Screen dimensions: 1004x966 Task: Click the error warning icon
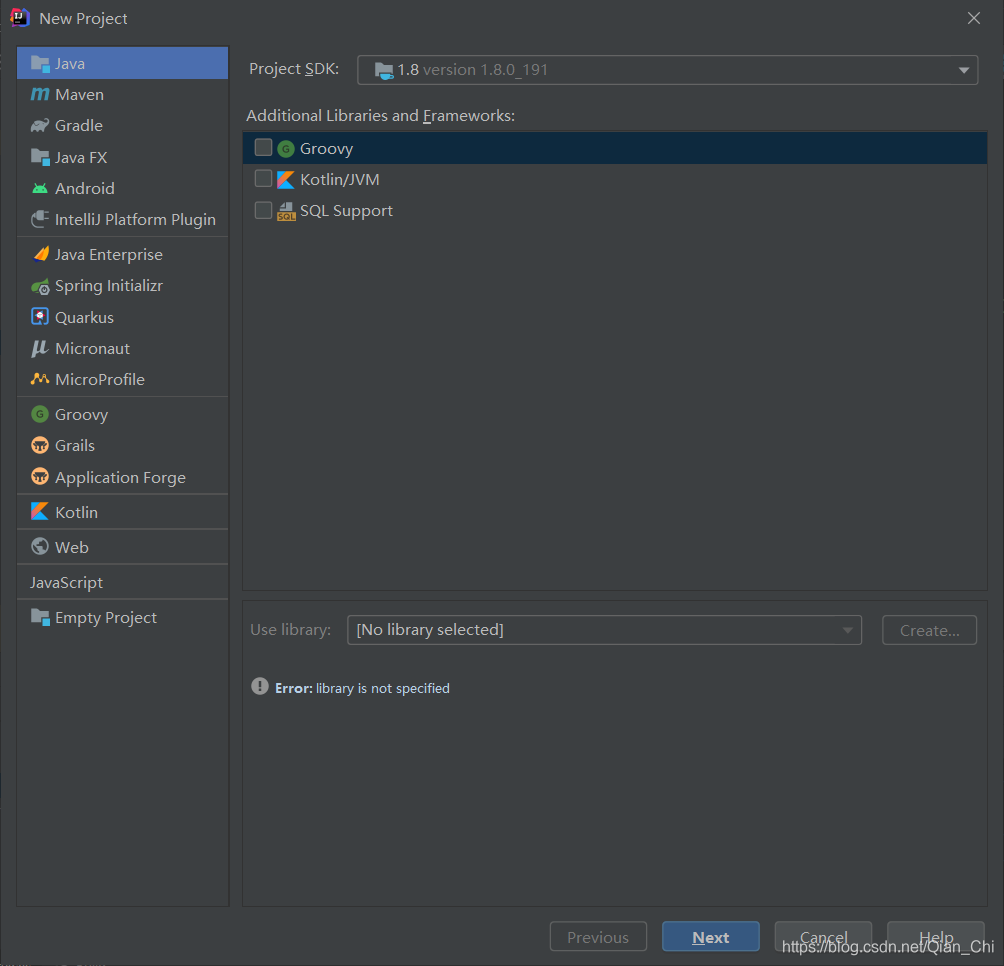[259, 687]
